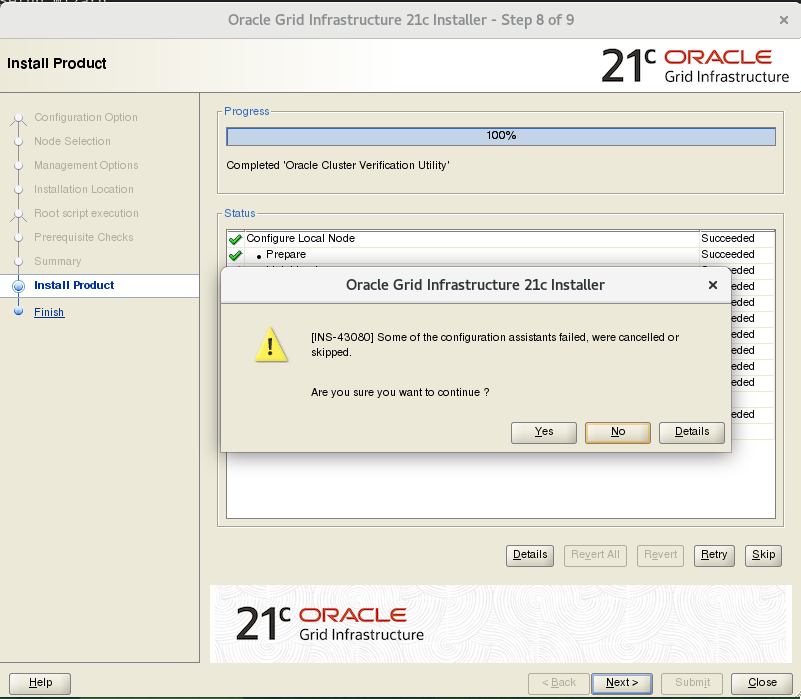
Task: Click the 100% progress bar
Action: coord(501,136)
